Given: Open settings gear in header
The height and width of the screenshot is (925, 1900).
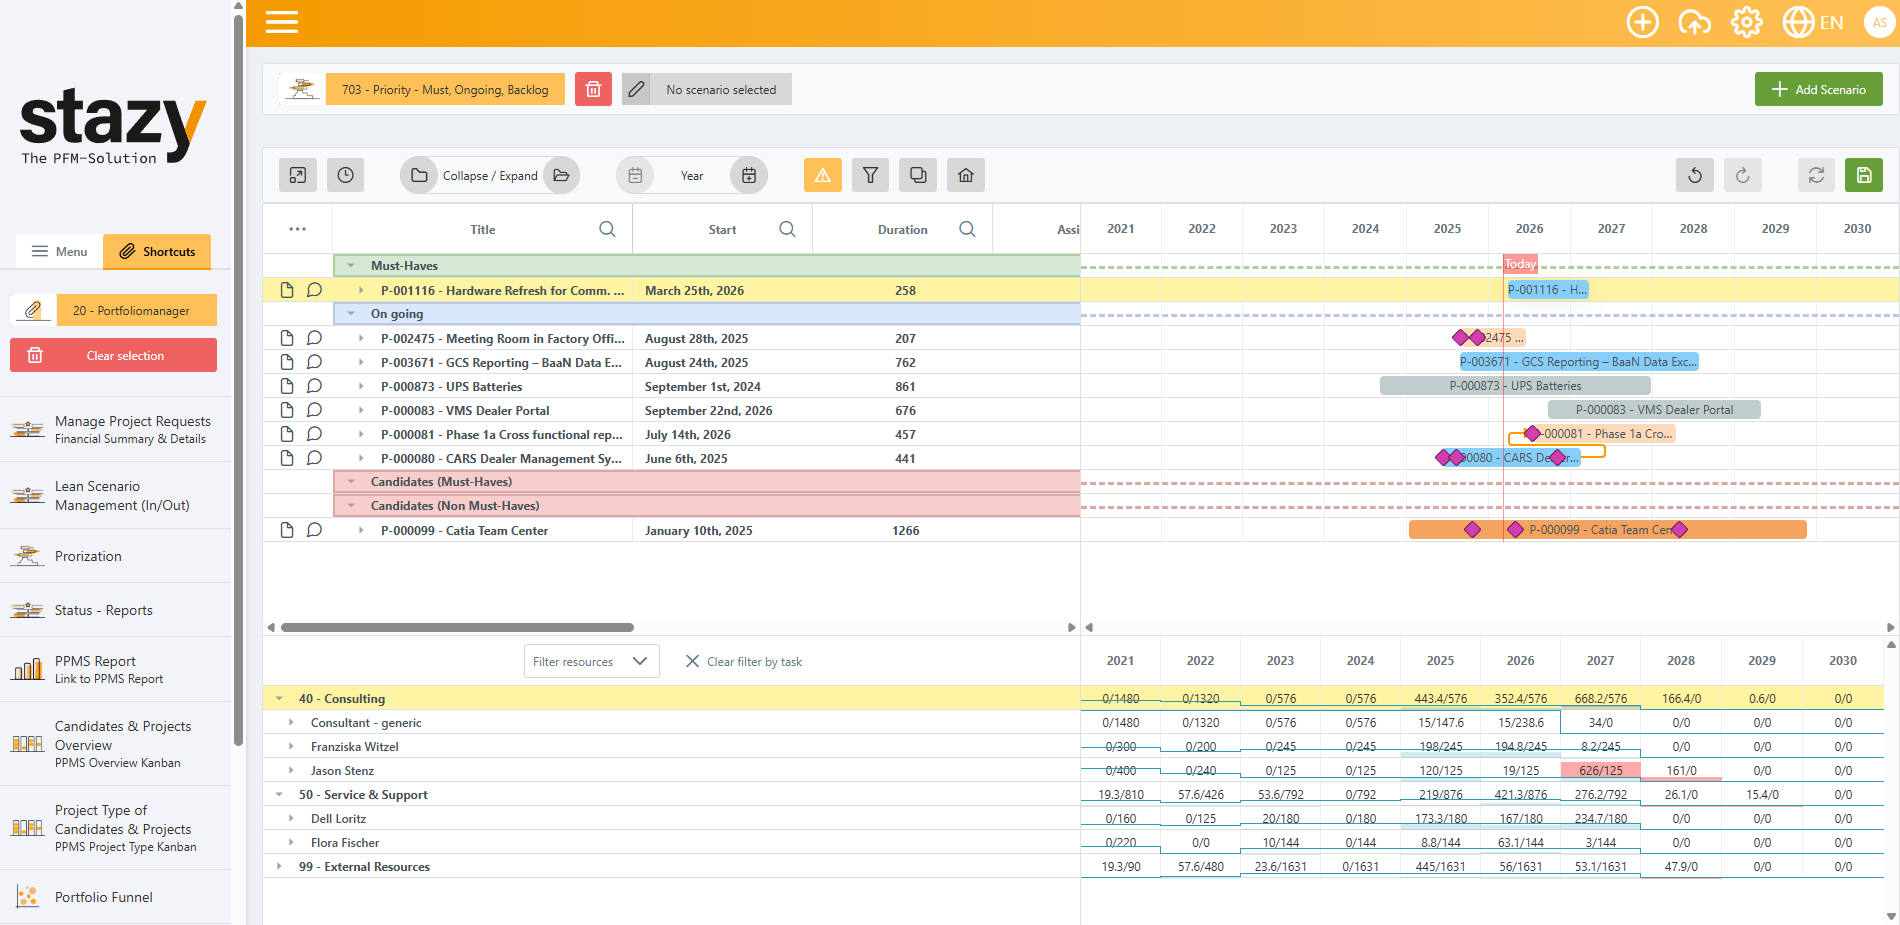Looking at the screenshot, I should [x=1746, y=22].
